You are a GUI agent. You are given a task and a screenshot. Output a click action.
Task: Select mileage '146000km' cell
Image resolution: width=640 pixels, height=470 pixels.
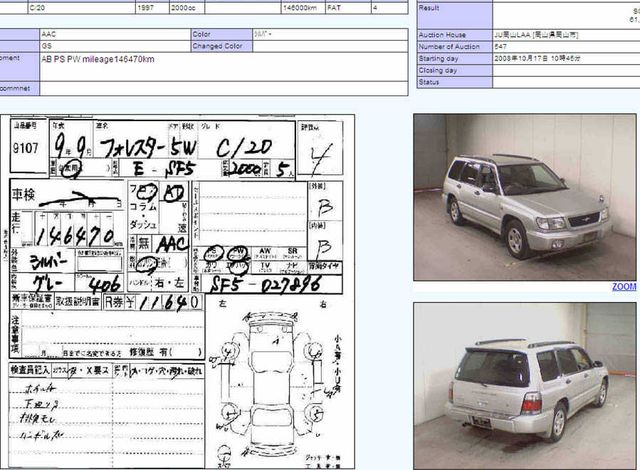(303, 8)
